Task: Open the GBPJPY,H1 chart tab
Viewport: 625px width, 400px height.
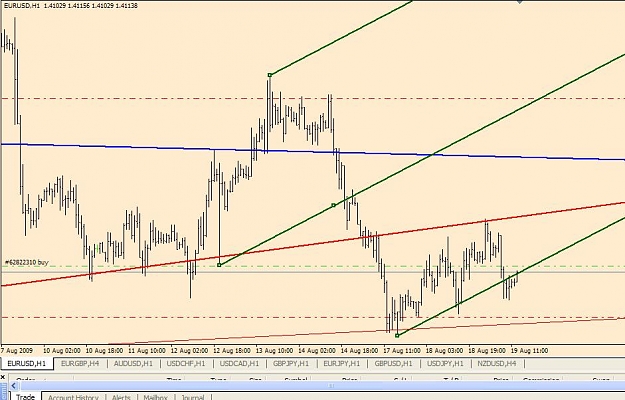Action: [291, 363]
